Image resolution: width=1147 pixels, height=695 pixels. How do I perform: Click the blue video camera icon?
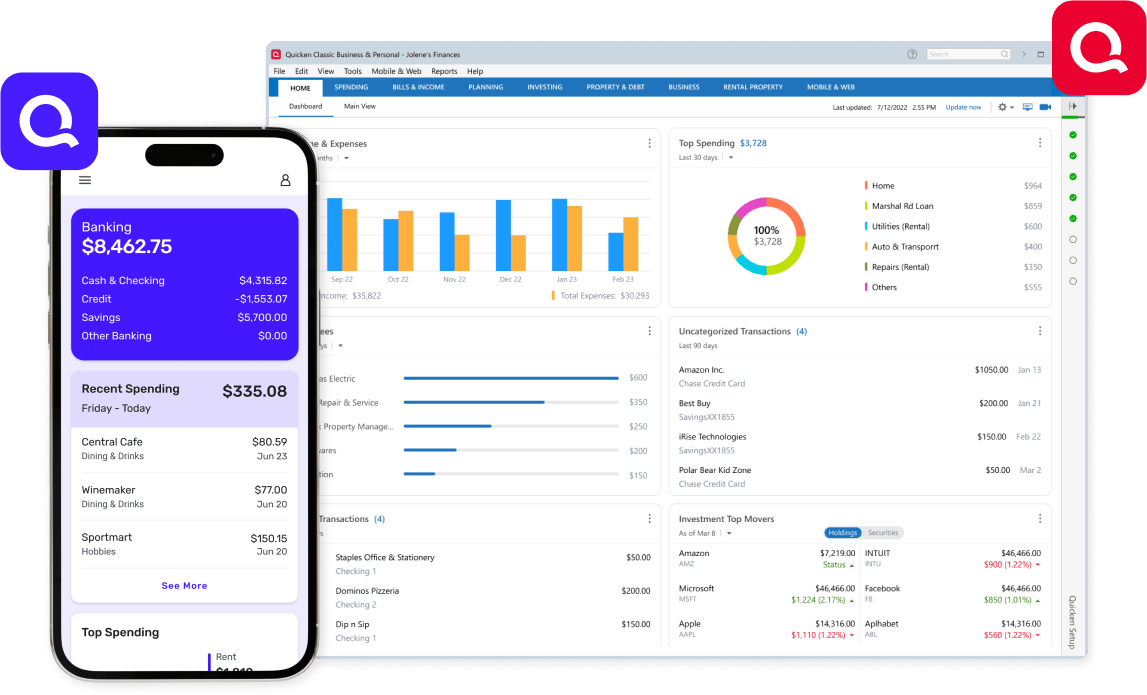(1045, 107)
